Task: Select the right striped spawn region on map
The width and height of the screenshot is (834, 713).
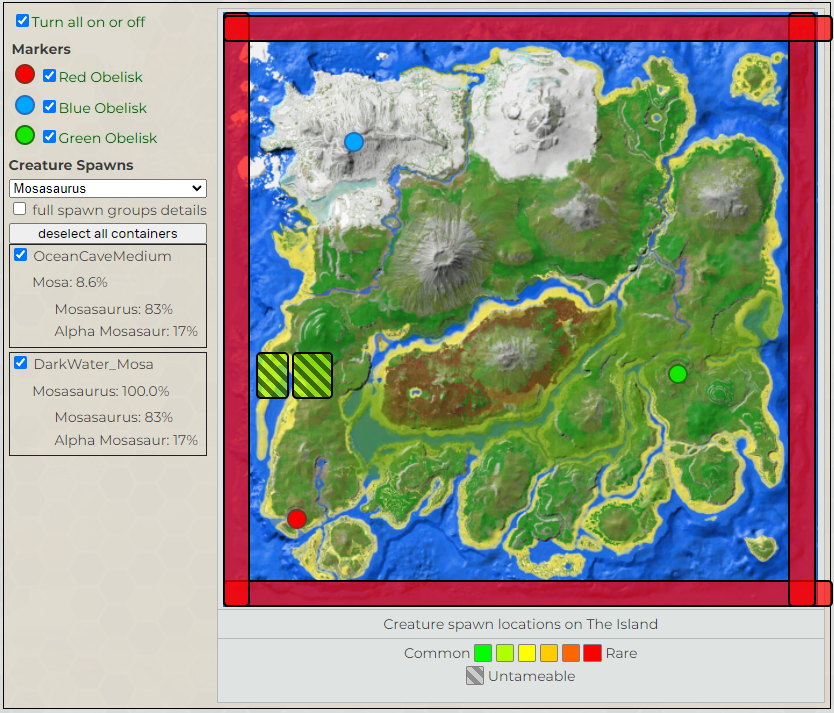Action: pyautogui.click(x=312, y=375)
